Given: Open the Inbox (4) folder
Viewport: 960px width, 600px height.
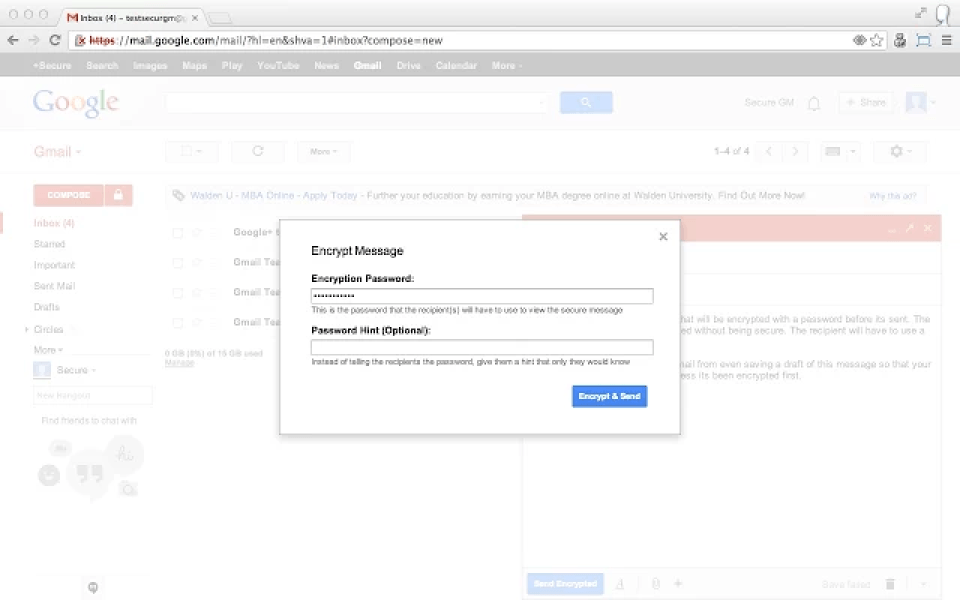Looking at the screenshot, I should pos(54,223).
